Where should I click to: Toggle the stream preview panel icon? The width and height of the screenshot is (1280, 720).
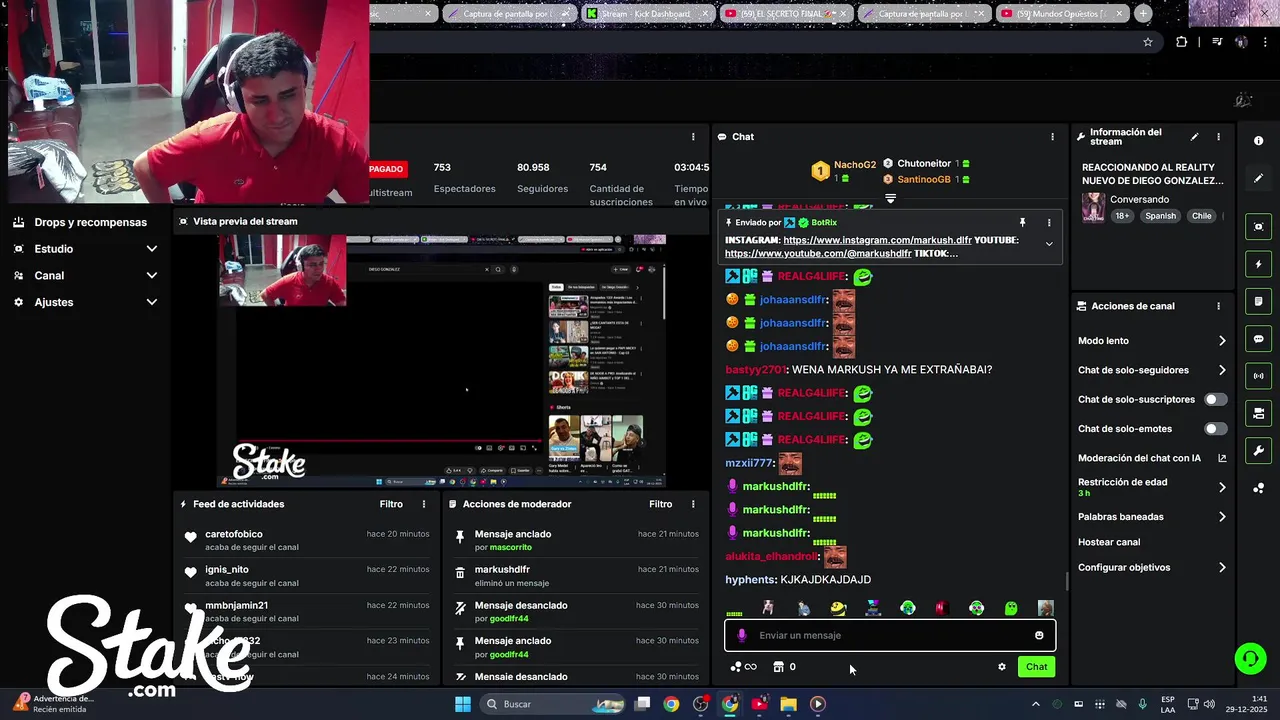pyautogui.click(x=1258, y=227)
